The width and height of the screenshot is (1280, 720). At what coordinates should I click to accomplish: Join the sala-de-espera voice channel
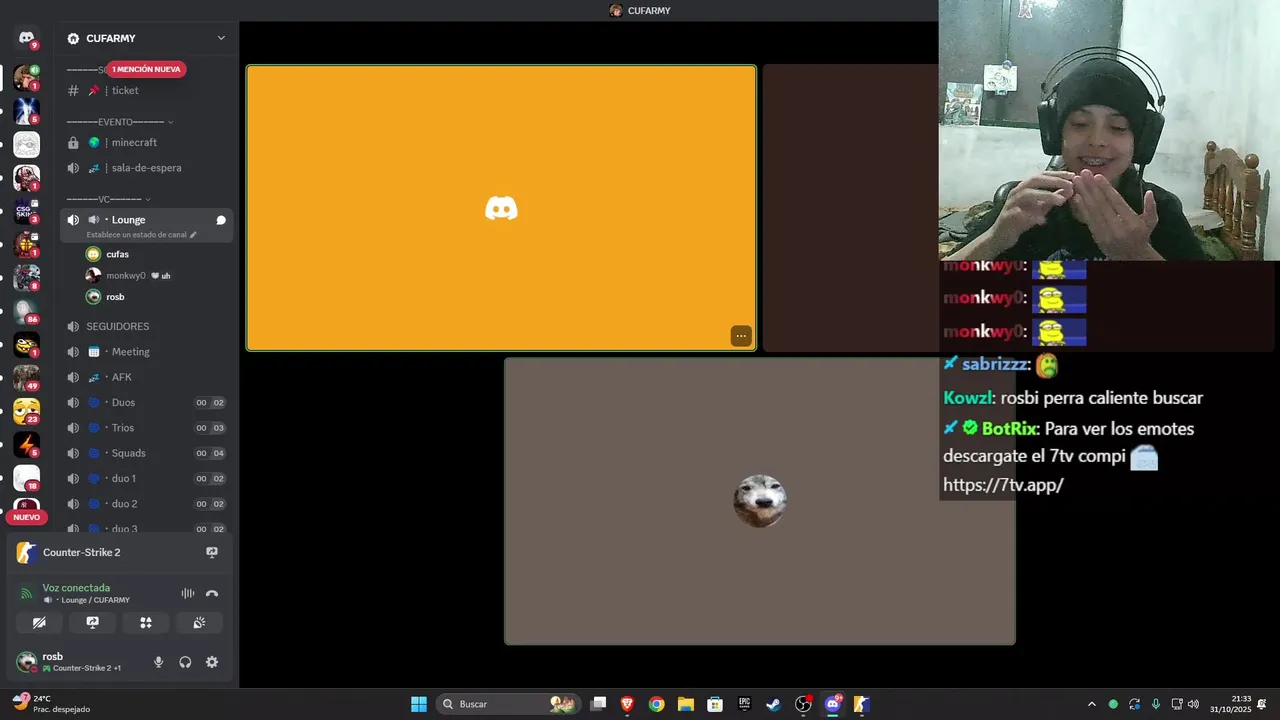(x=147, y=168)
